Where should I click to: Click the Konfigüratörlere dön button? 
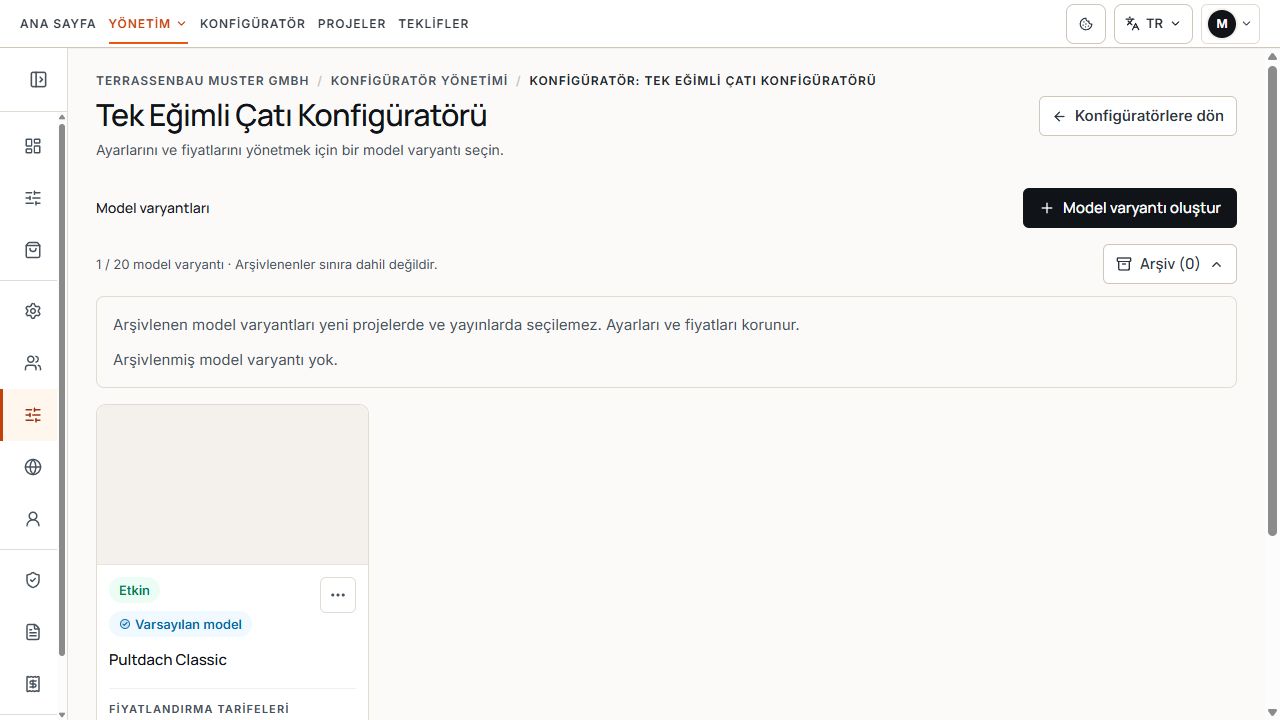pos(1138,116)
